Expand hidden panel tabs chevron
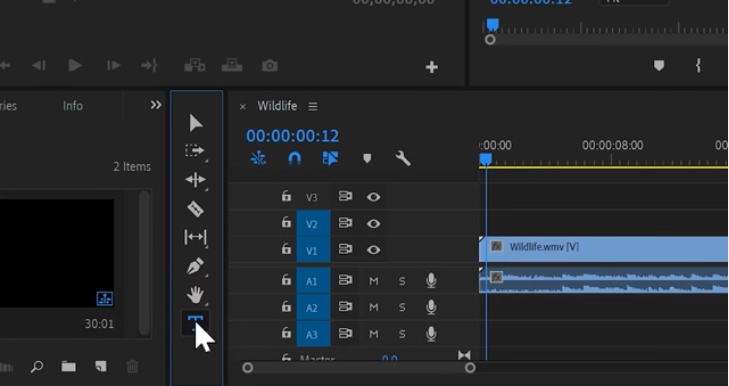Viewport: 729px width, 386px height. pos(156,105)
